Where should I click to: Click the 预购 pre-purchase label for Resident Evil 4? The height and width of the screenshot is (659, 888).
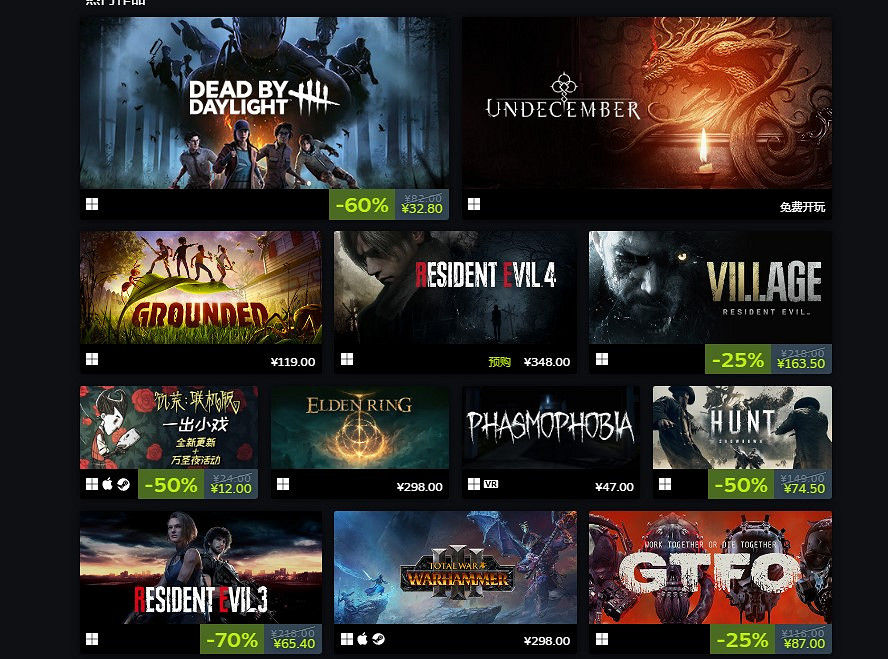500,362
